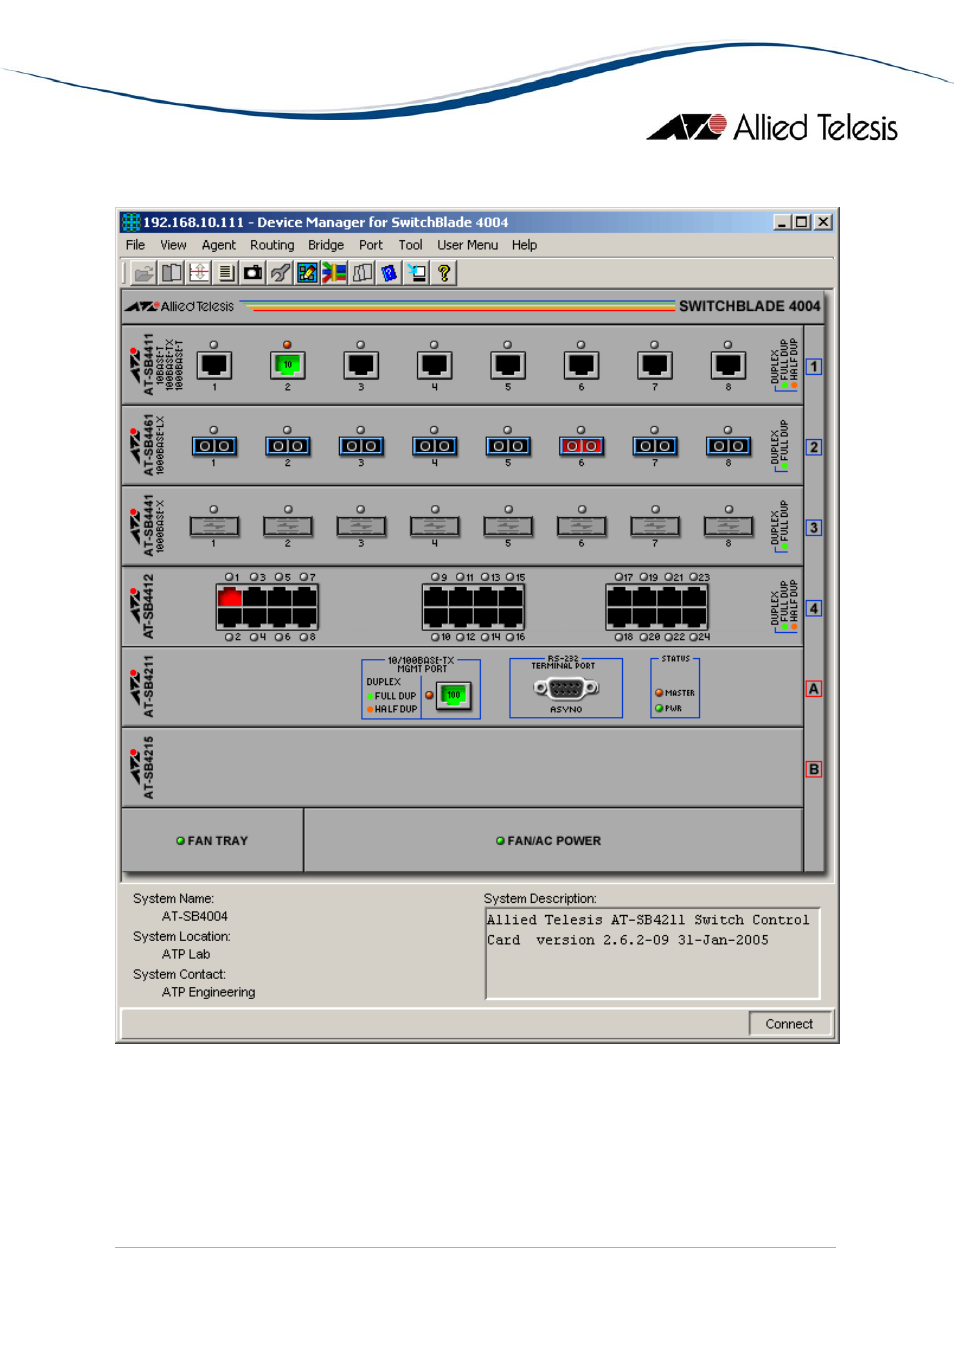The width and height of the screenshot is (954, 1350).
Task: Select slot A indicator box
Action: click(814, 689)
